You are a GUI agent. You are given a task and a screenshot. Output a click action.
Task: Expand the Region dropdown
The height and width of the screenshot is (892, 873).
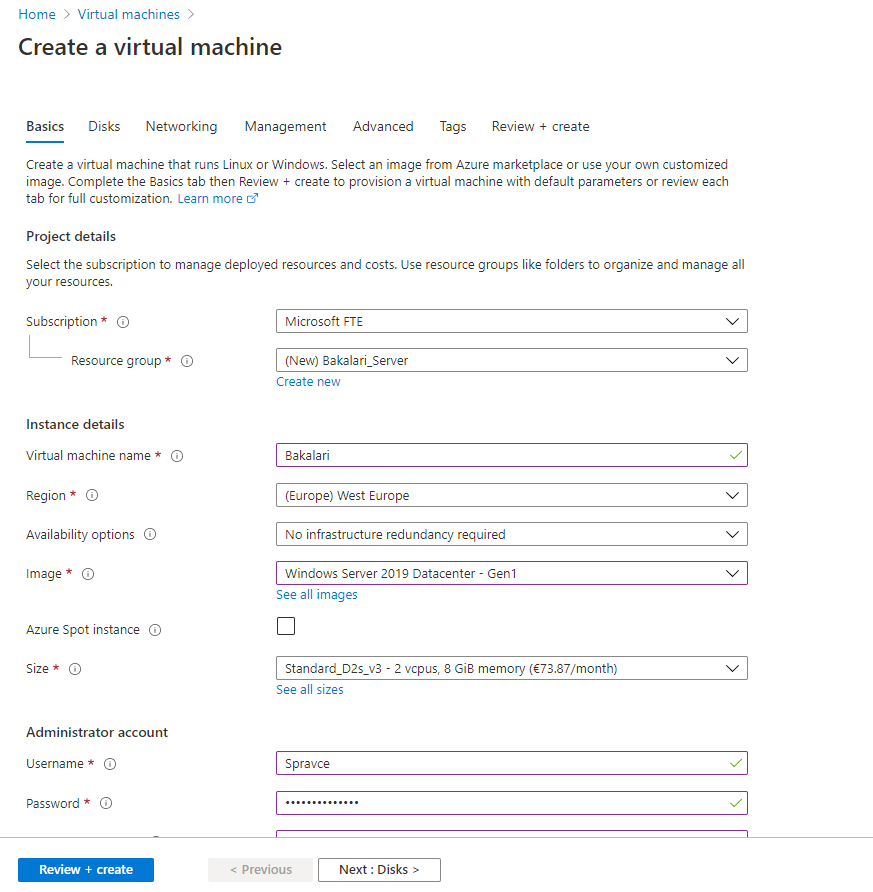click(511, 495)
